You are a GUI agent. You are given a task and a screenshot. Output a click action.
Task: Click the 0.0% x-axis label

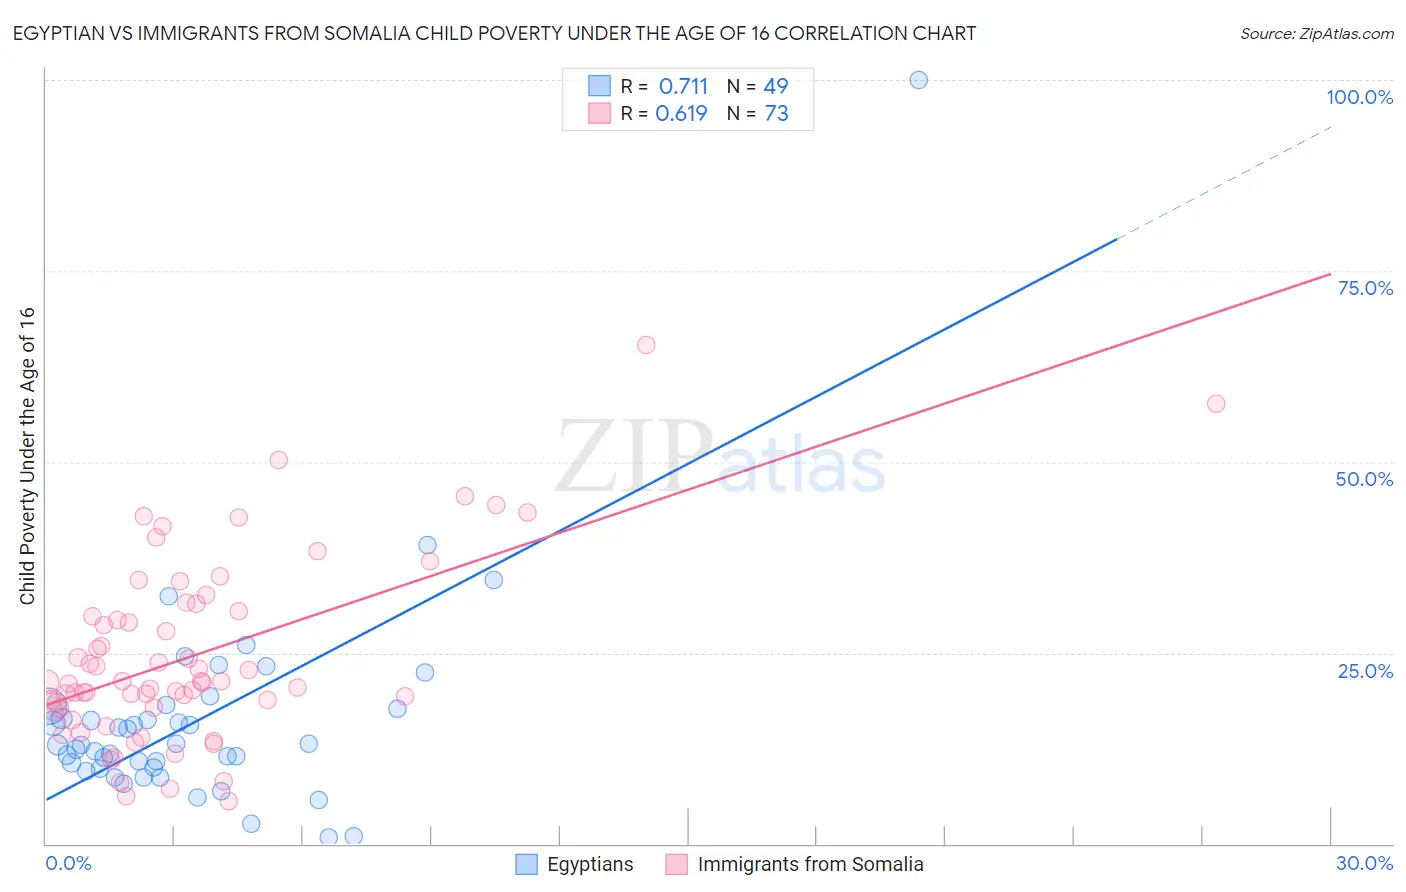click(68, 863)
